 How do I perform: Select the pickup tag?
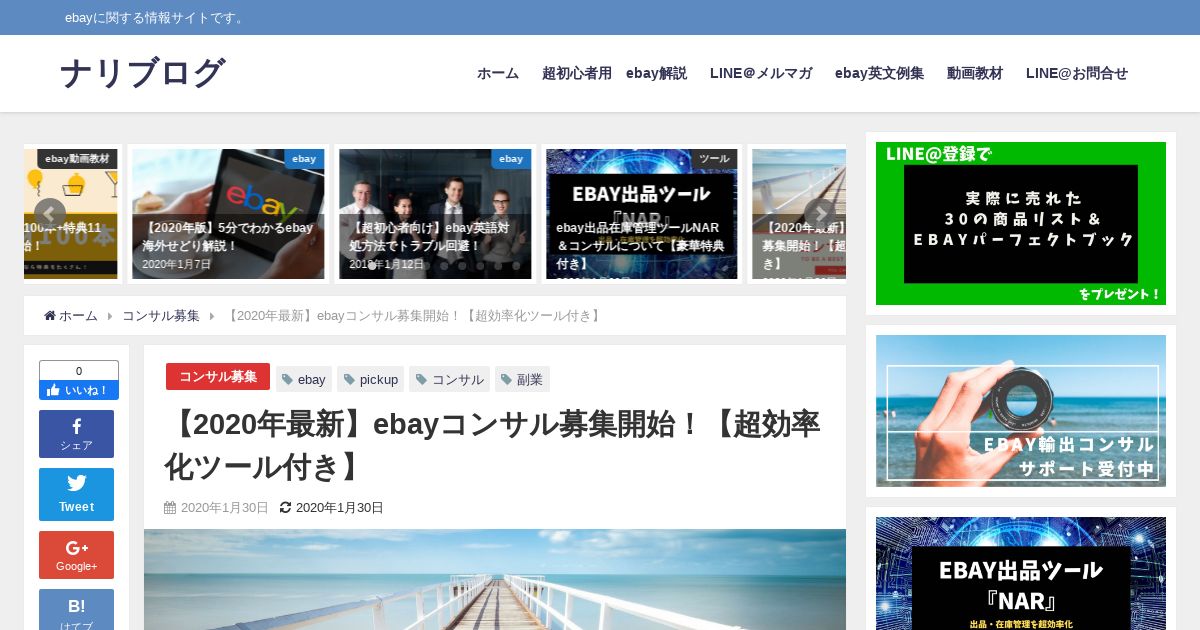click(x=370, y=379)
